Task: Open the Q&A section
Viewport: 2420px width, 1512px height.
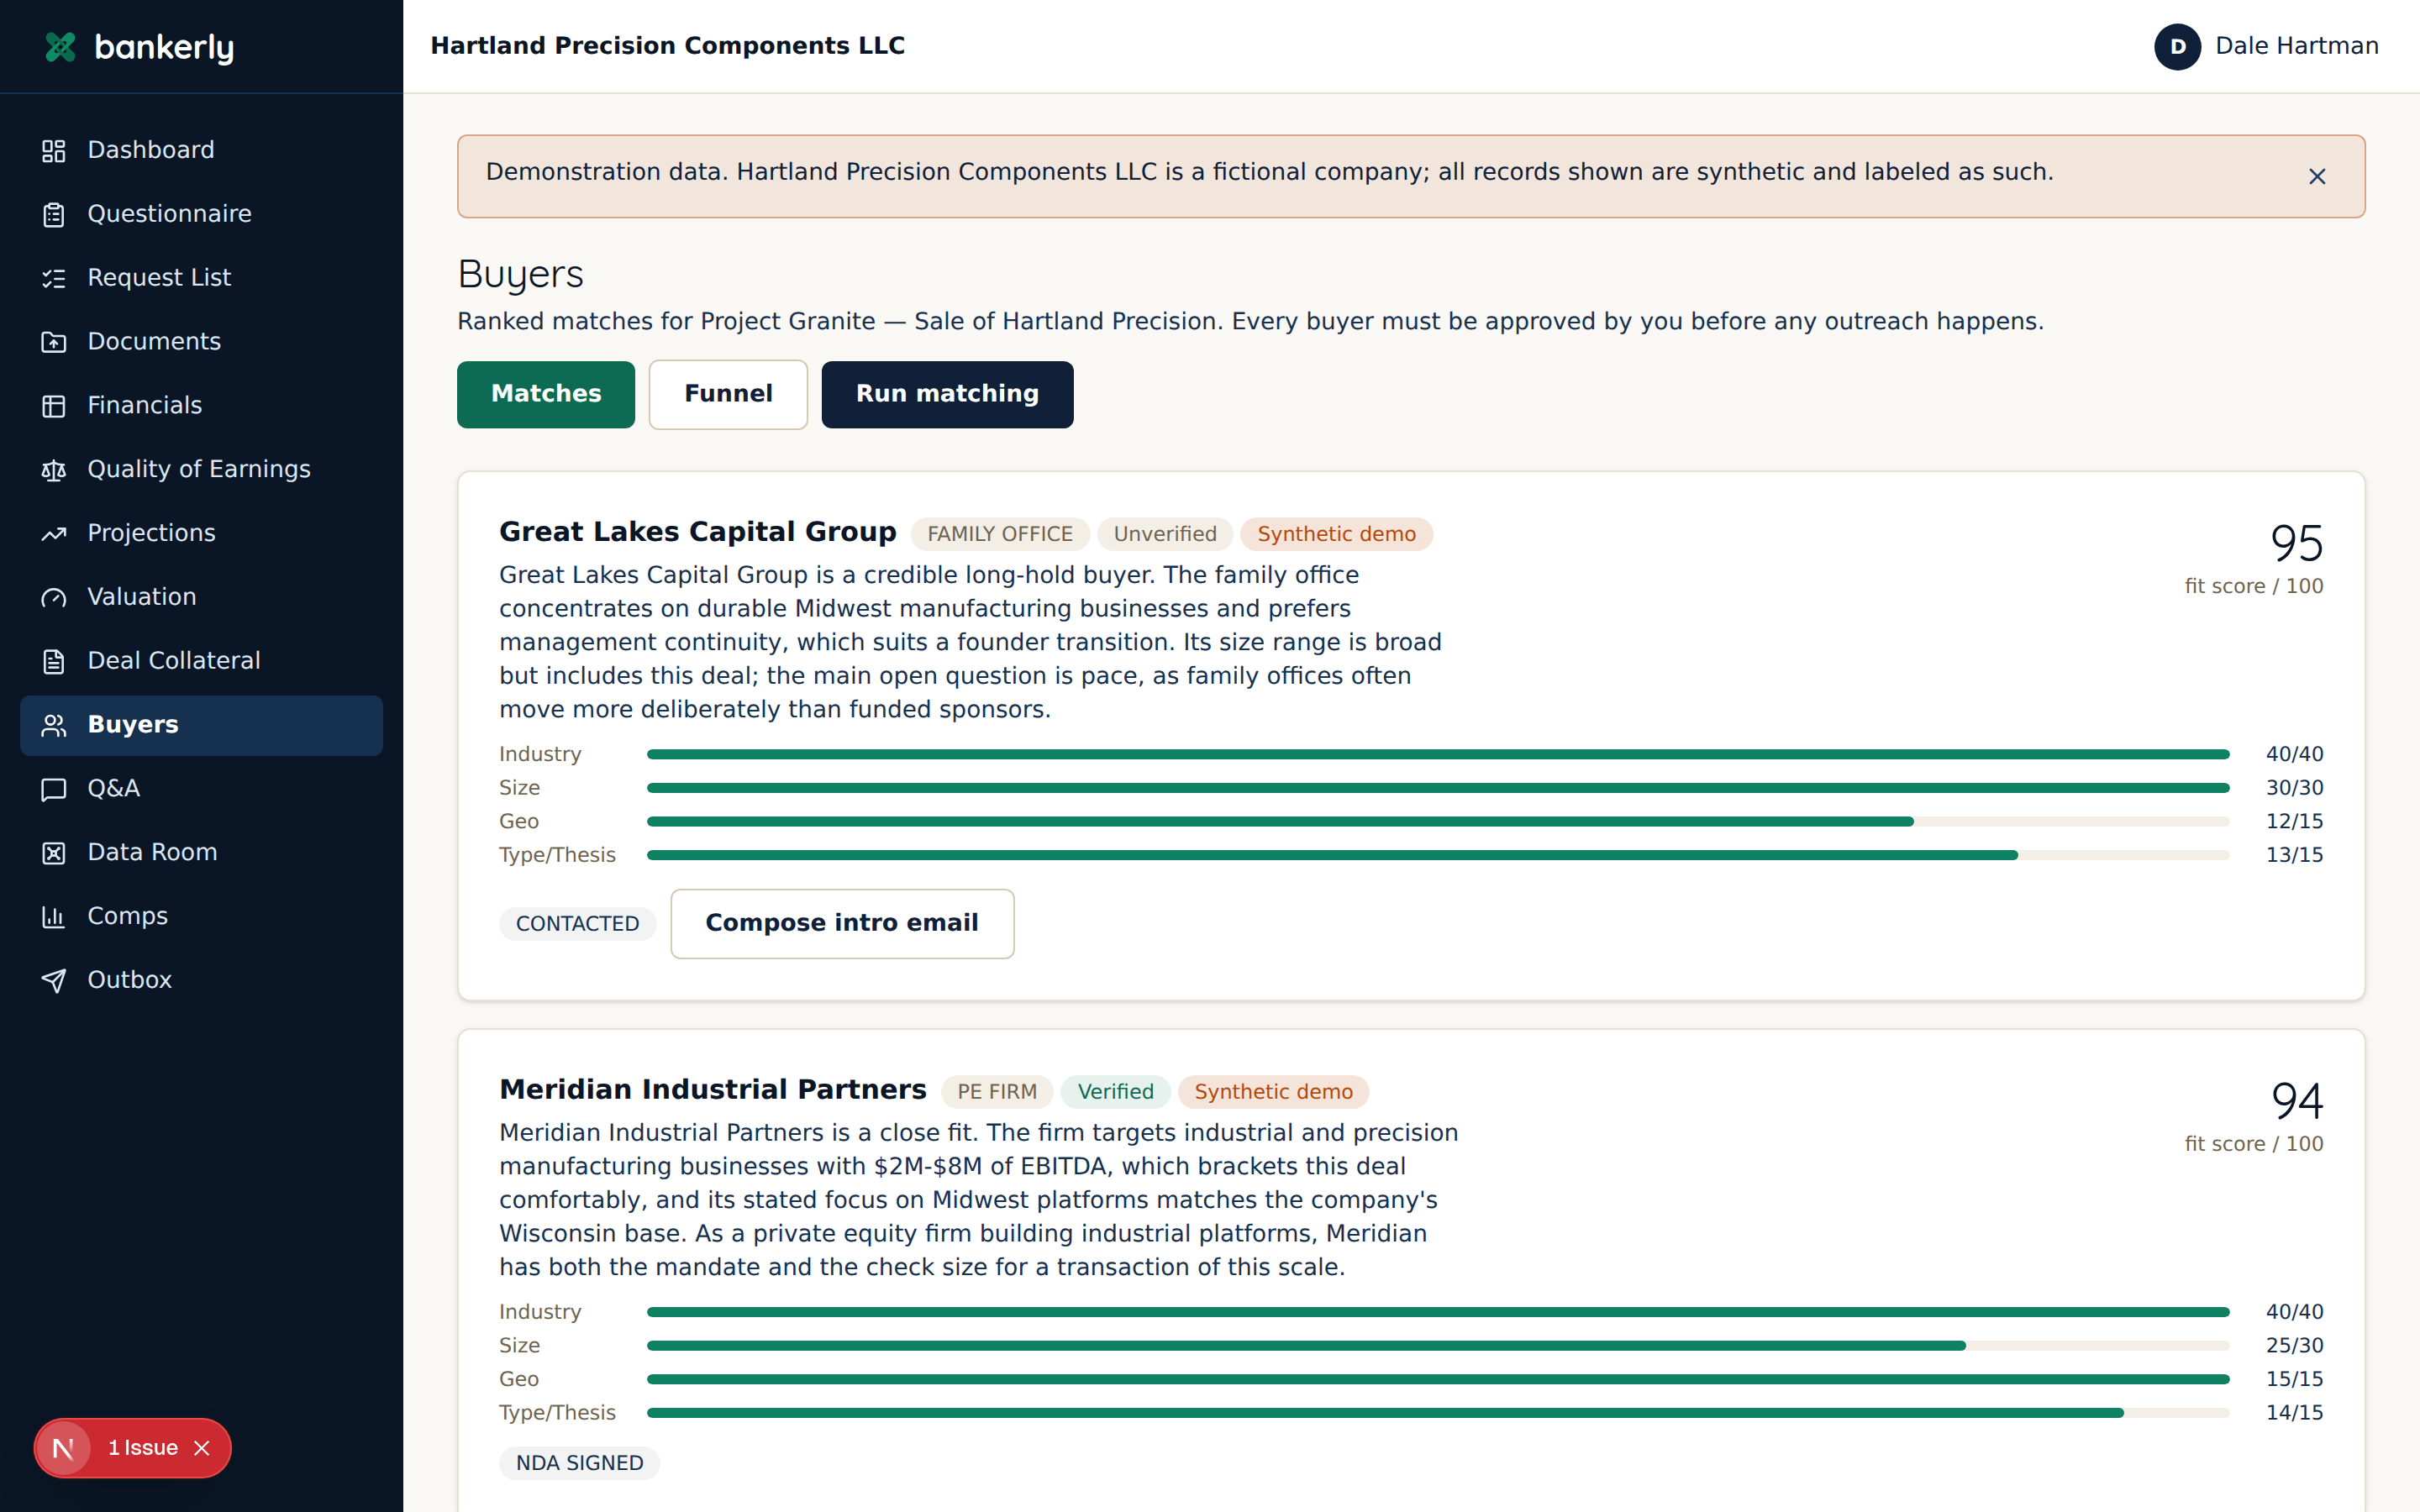Action: pyautogui.click(x=201, y=789)
